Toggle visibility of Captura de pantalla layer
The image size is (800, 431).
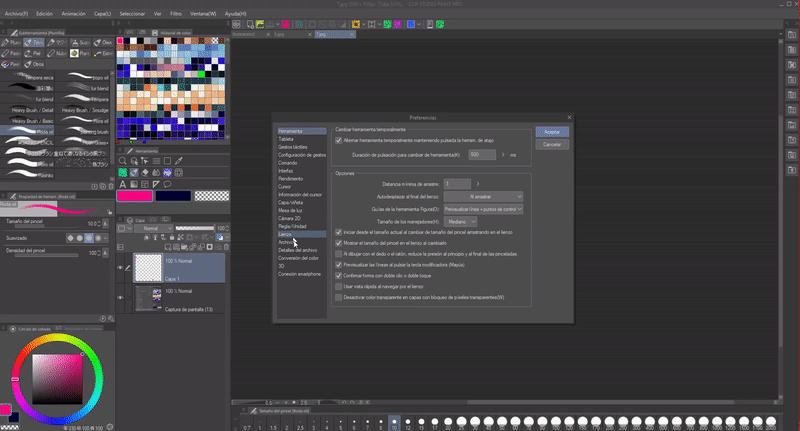[x=121, y=297]
